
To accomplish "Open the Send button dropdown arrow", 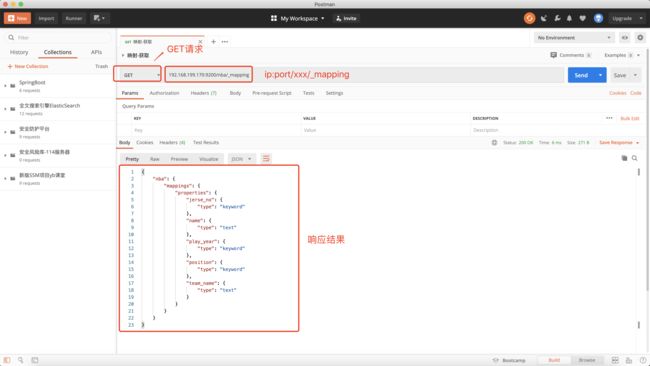I will [600, 75].
